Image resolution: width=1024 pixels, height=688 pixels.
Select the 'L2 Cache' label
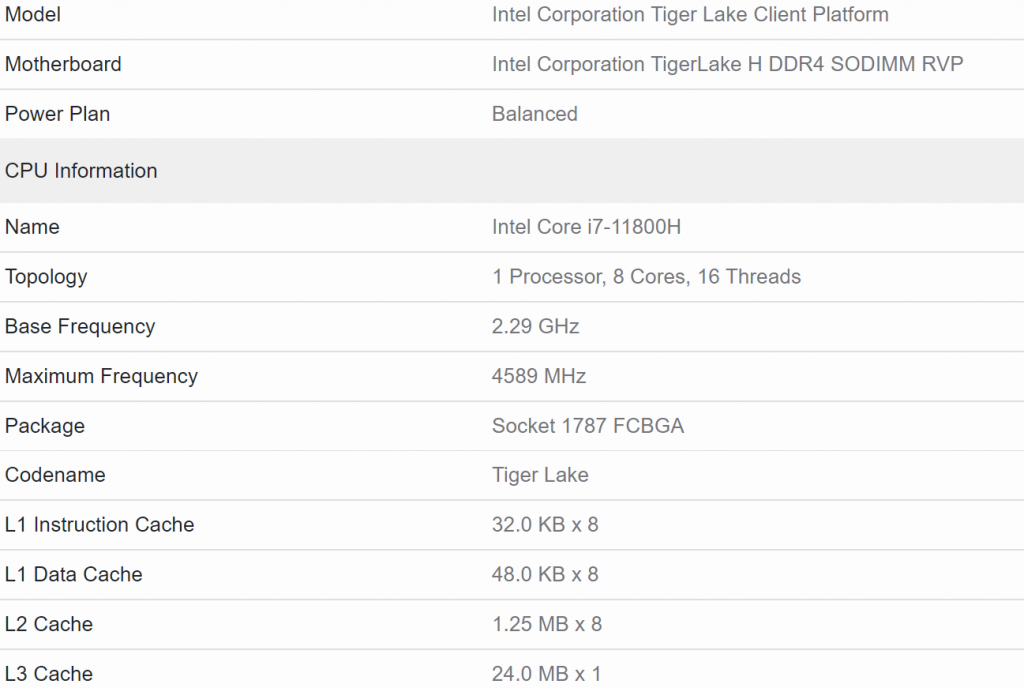49,624
